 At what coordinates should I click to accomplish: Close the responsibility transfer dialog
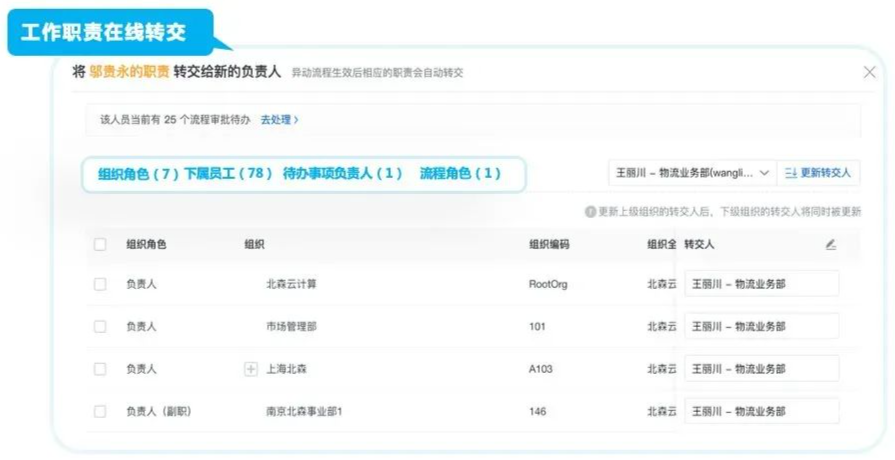point(869,72)
